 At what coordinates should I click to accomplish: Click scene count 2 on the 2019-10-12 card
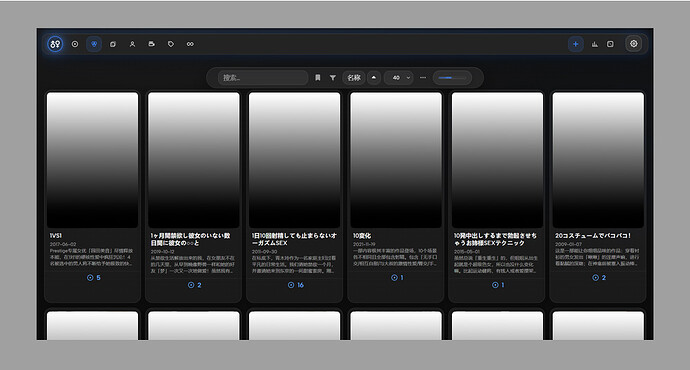pos(195,285)
